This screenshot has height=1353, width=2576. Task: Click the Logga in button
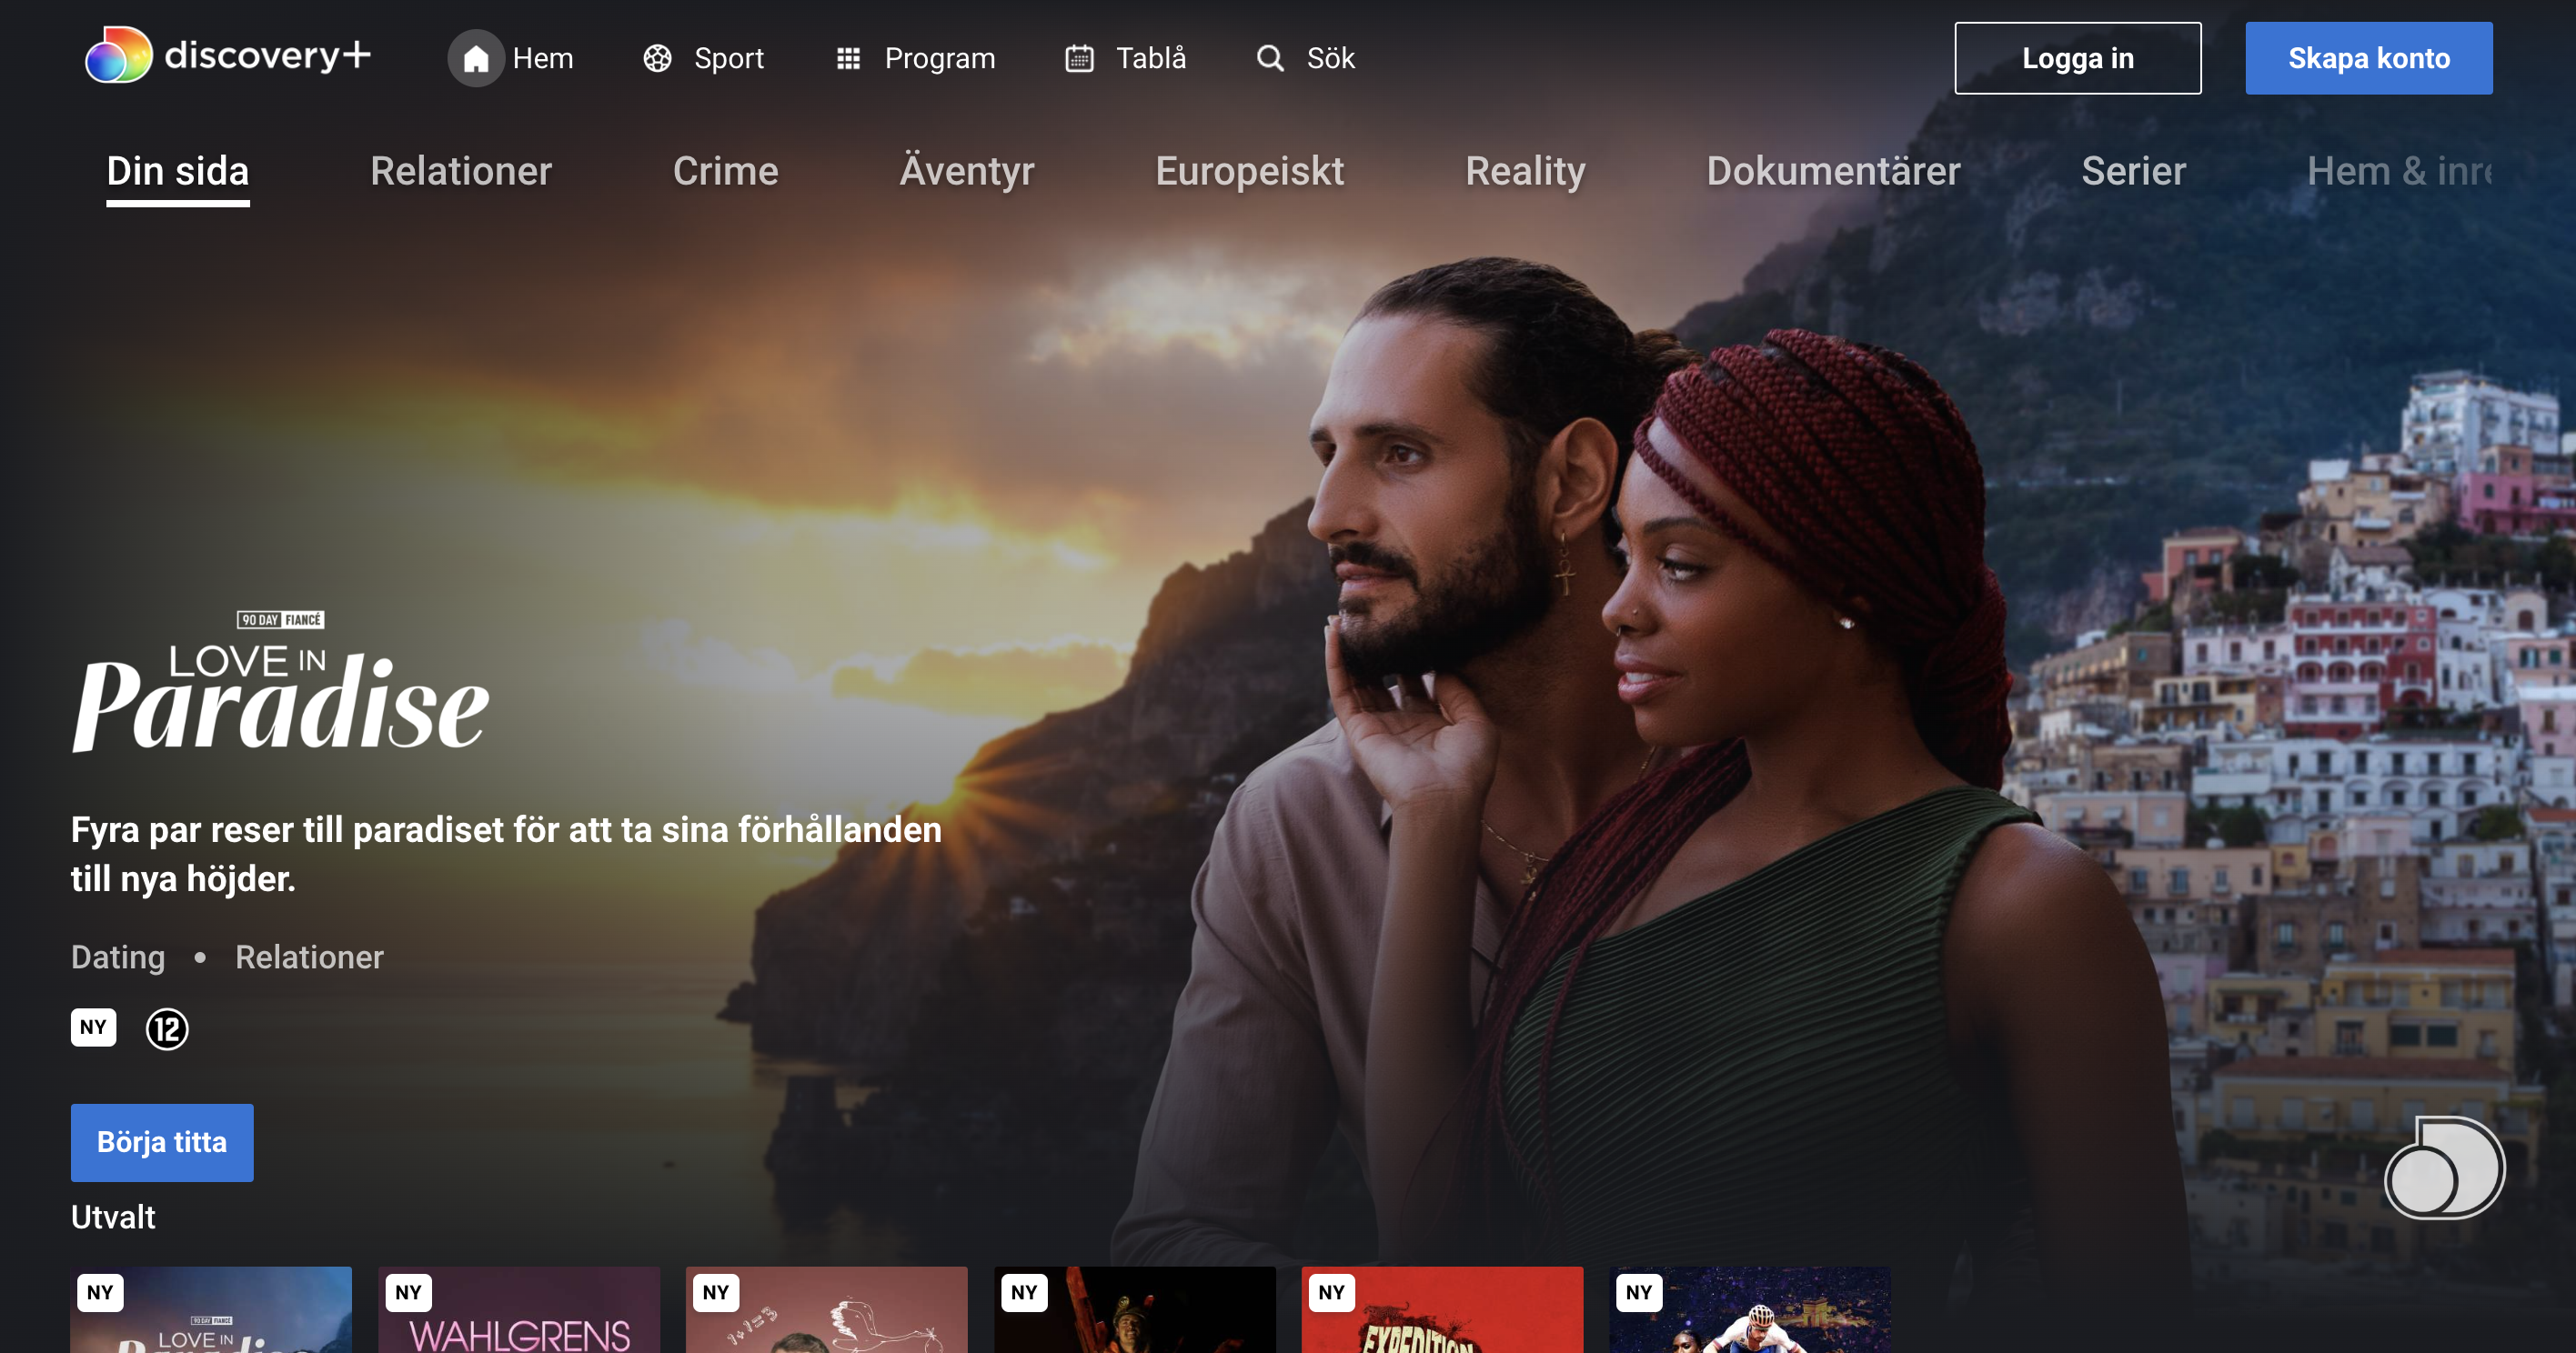(2078, 58)
